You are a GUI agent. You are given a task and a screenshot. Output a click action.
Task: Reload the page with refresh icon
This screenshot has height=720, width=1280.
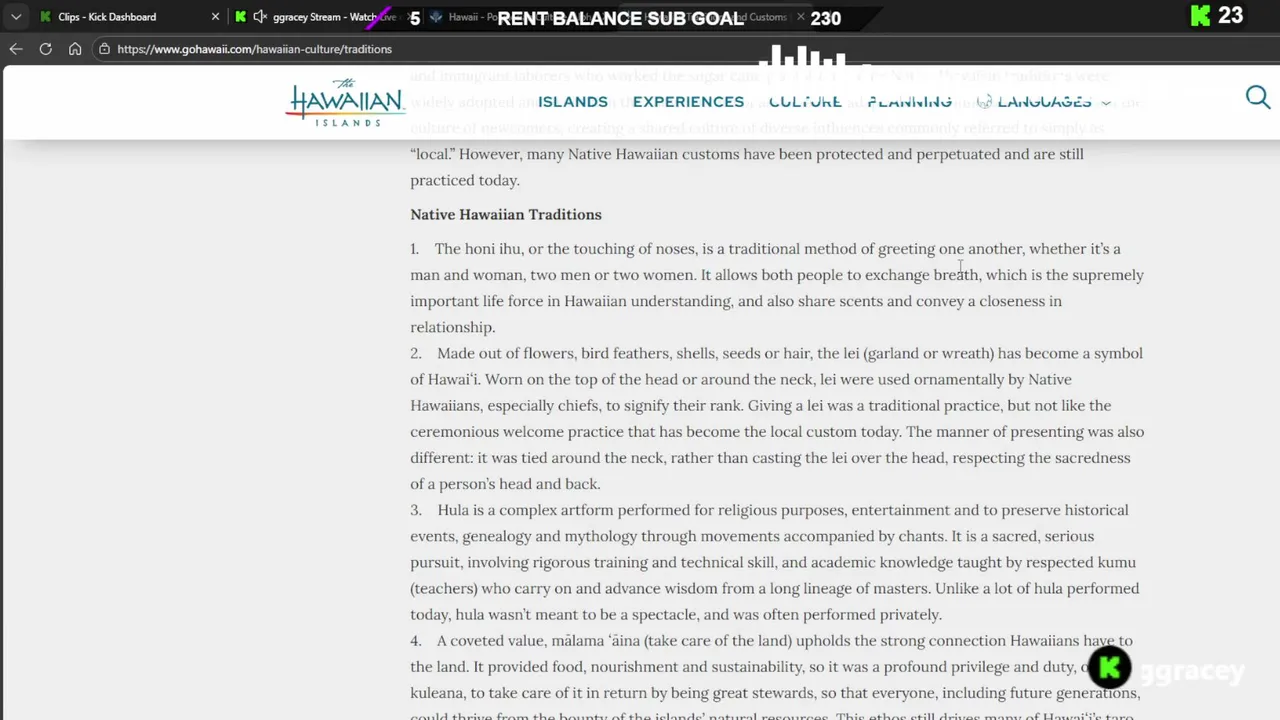(46, 49)
